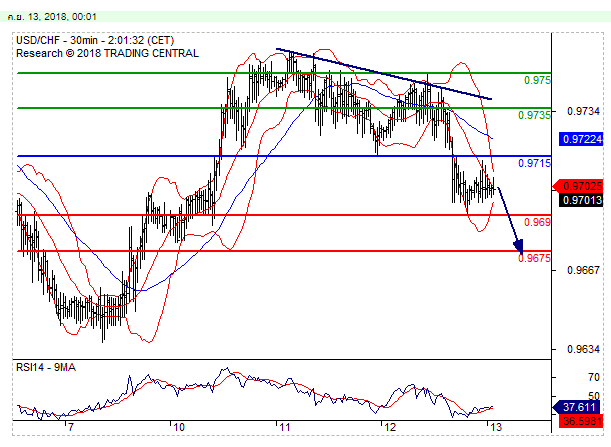611x447 pixels.
Task: Click the RSI value 37.611 tag
Action: [x=578, y=407]
